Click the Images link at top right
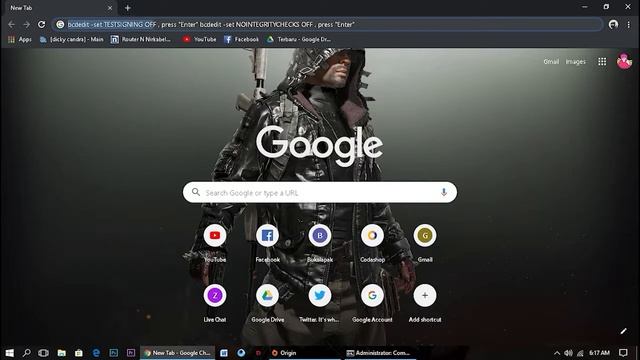 tap(576, 62)
